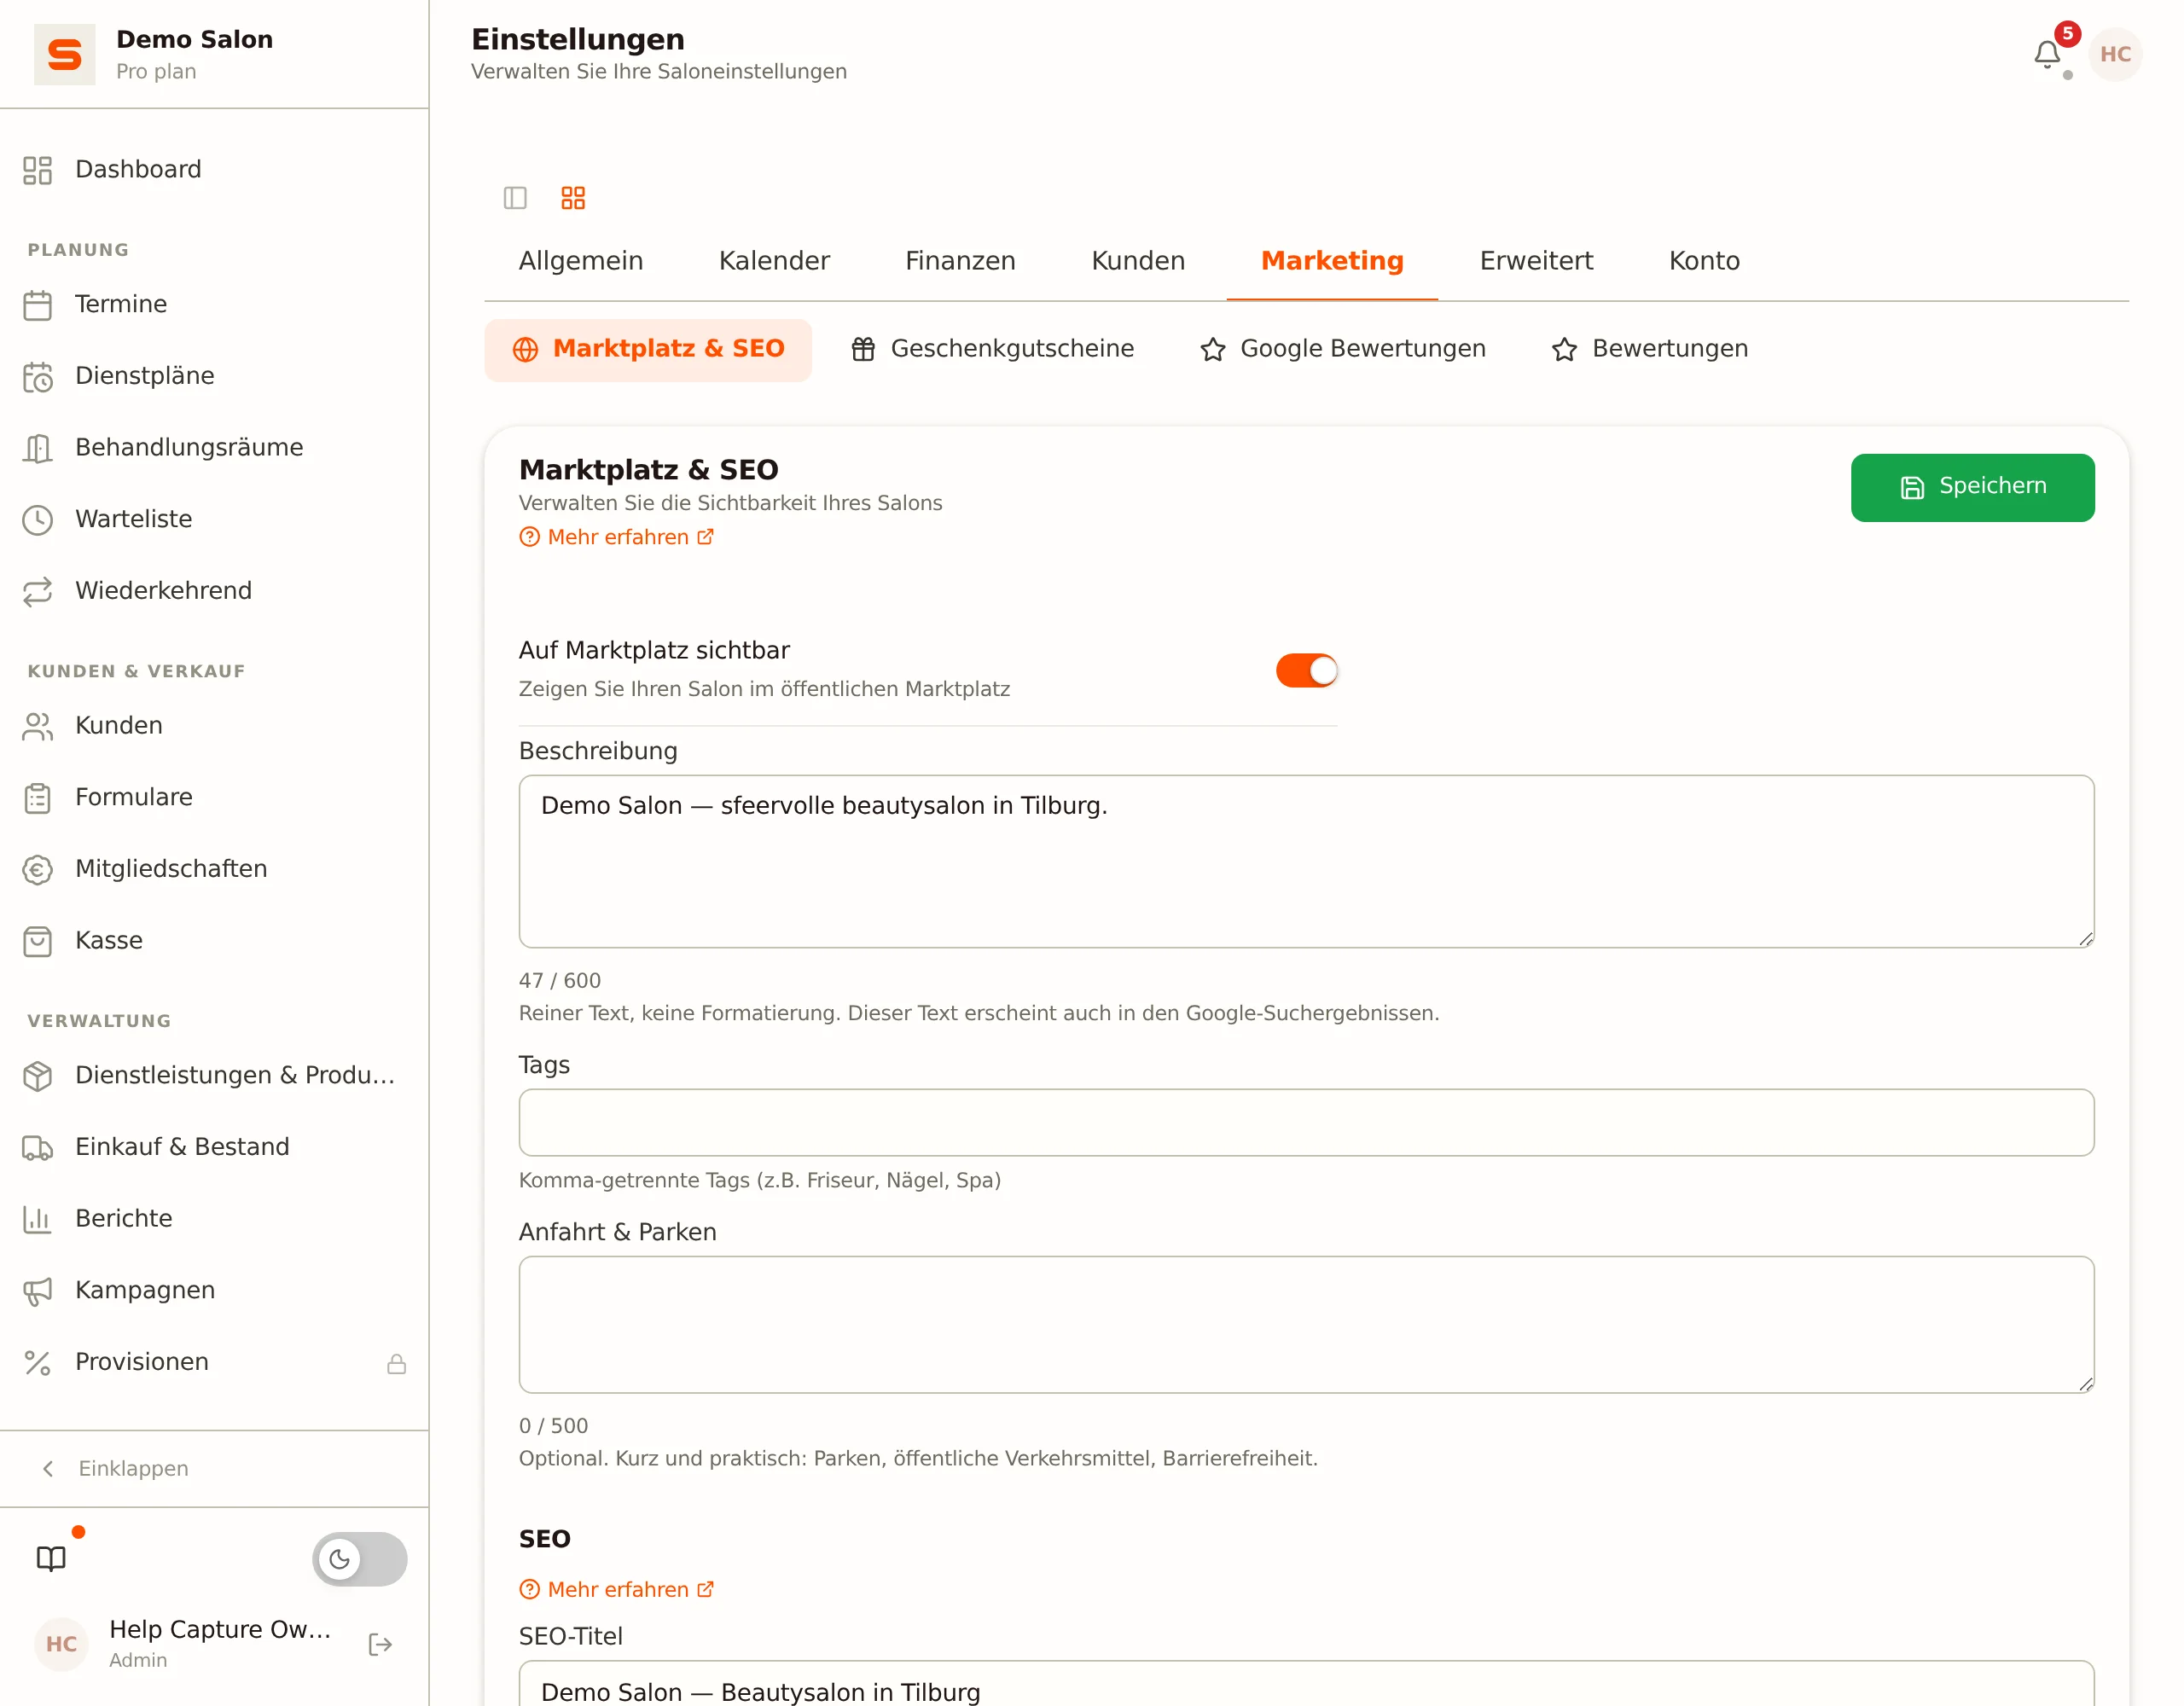This screenshot has height=1706, width=2184.
Task: Open Kasse page
Action: coord(214,941)
